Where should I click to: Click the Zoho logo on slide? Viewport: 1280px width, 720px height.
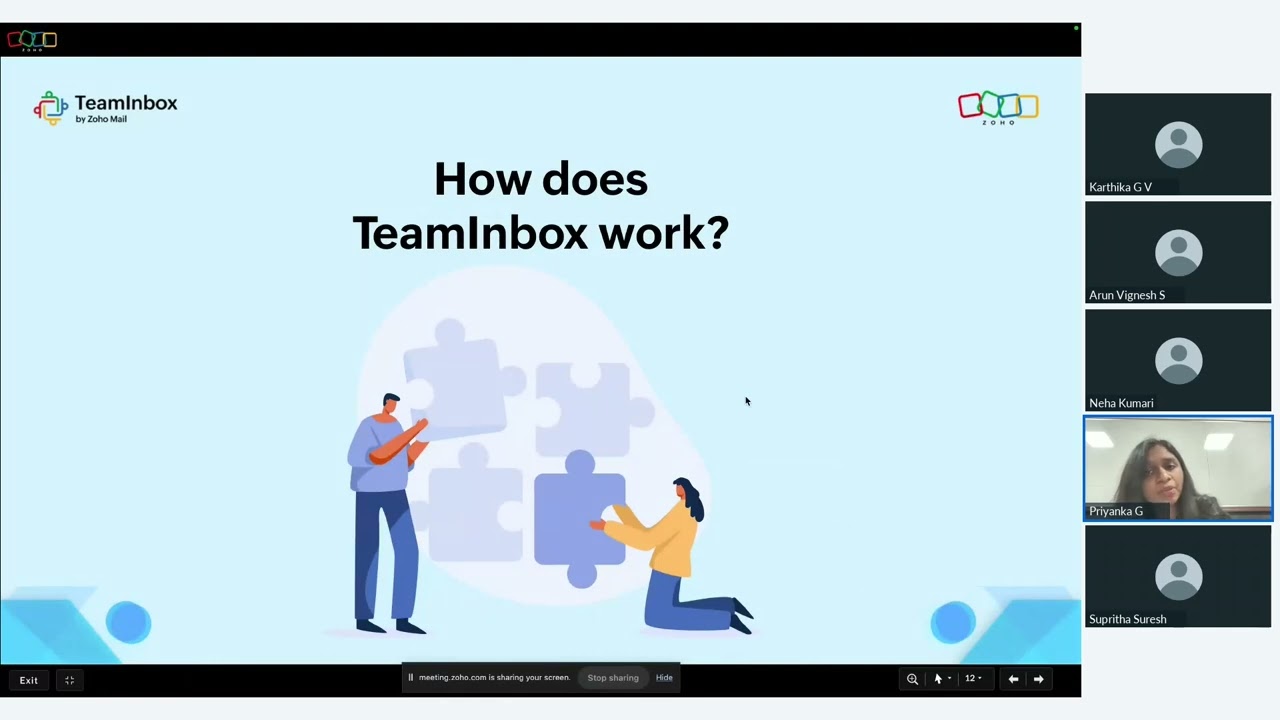(x=998, y=107)
